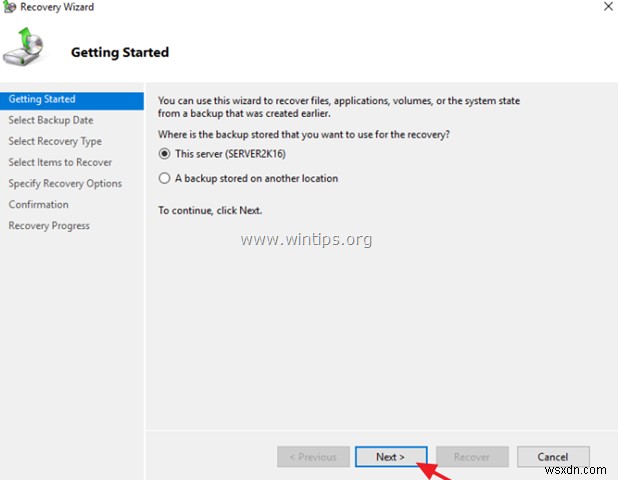Click the Next button

coord(391,457)
